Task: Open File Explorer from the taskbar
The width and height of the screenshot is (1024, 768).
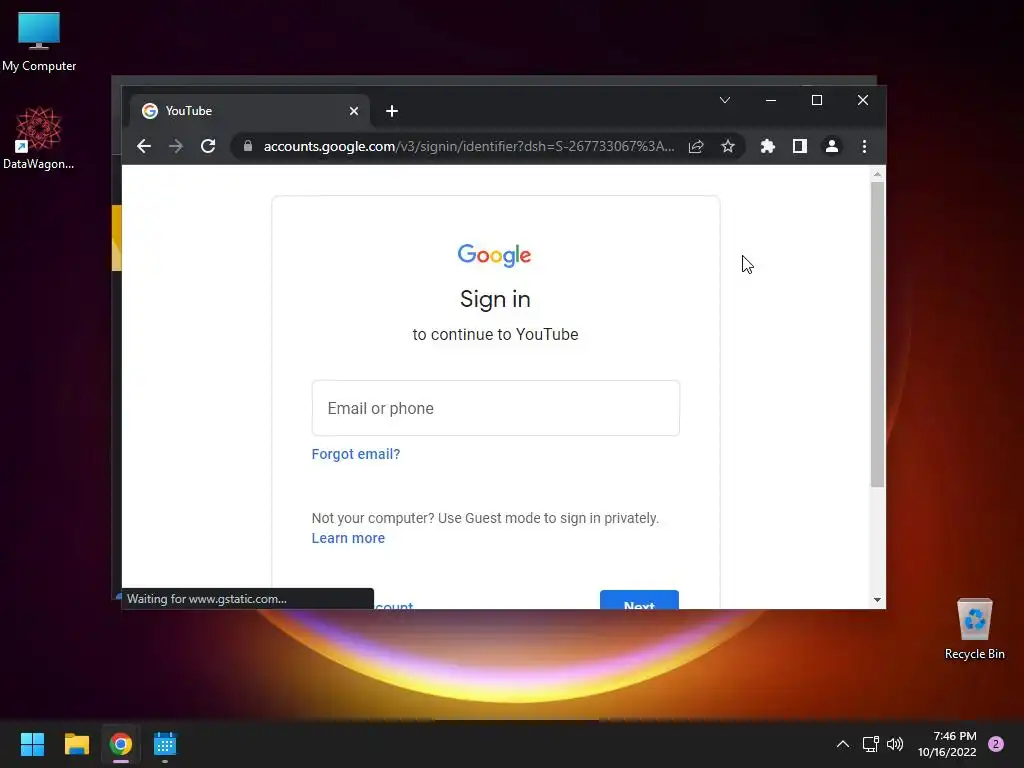Action: 76,744
